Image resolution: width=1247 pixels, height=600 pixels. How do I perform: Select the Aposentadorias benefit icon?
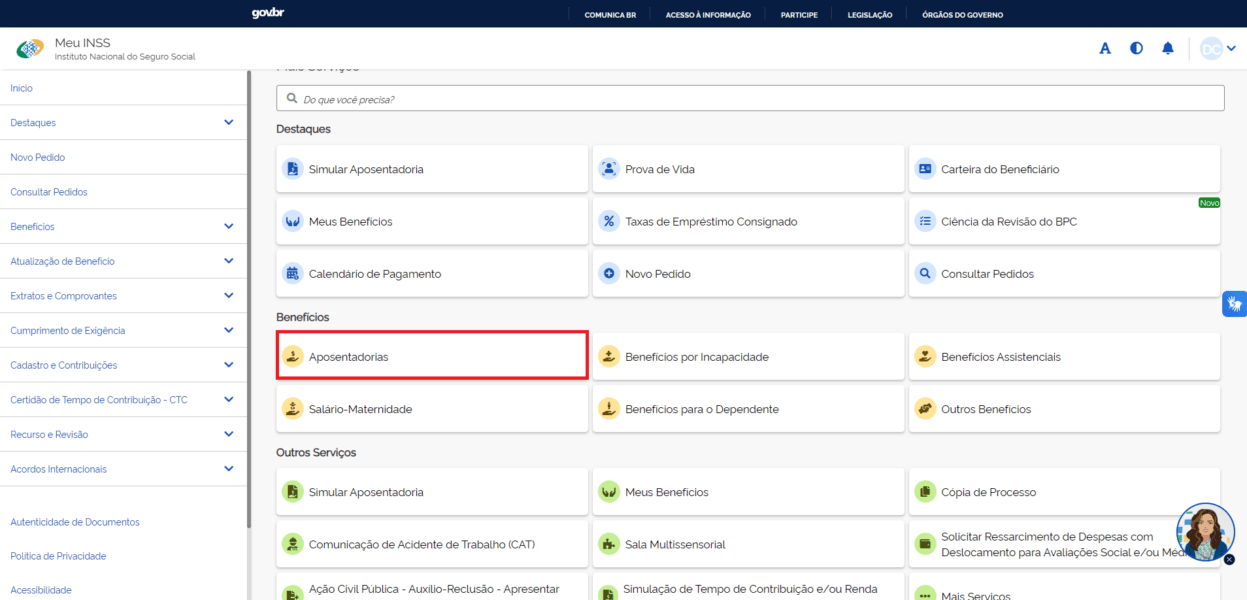click(292, 355)
